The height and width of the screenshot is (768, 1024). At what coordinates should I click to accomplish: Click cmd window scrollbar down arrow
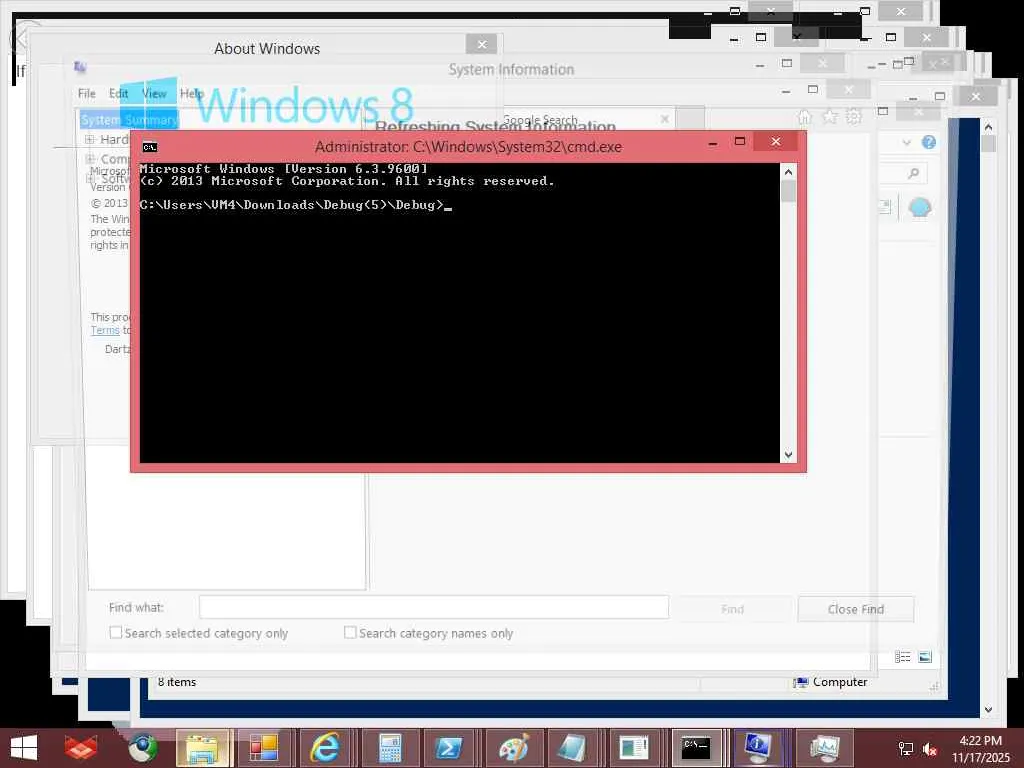[788, 455]
